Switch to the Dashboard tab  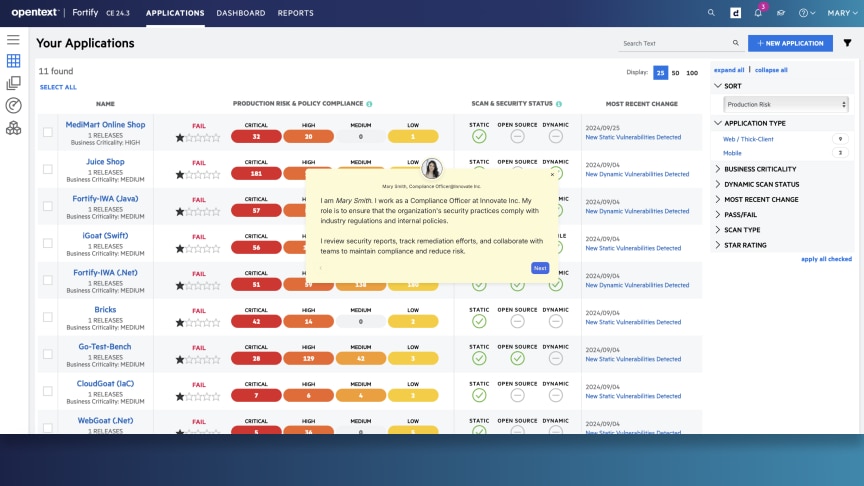(241, 13)
